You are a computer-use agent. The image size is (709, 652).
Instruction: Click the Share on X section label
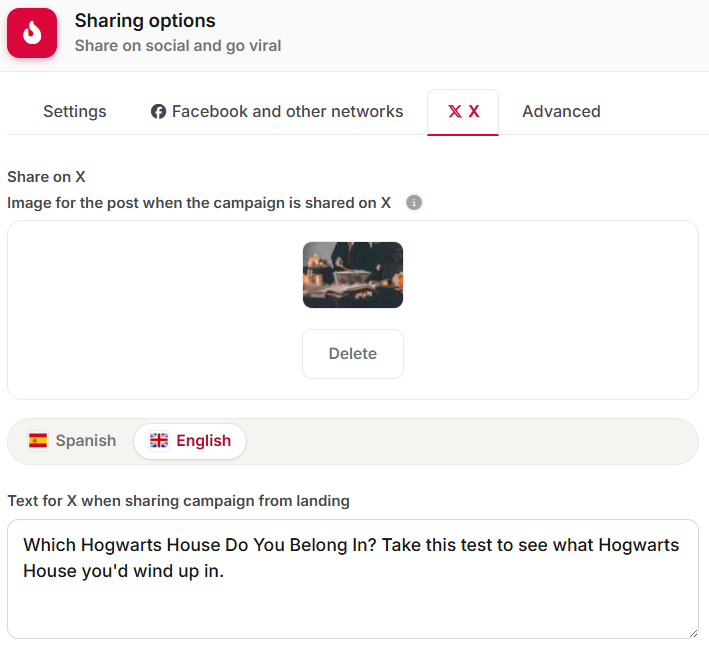[x=46, y=177]
